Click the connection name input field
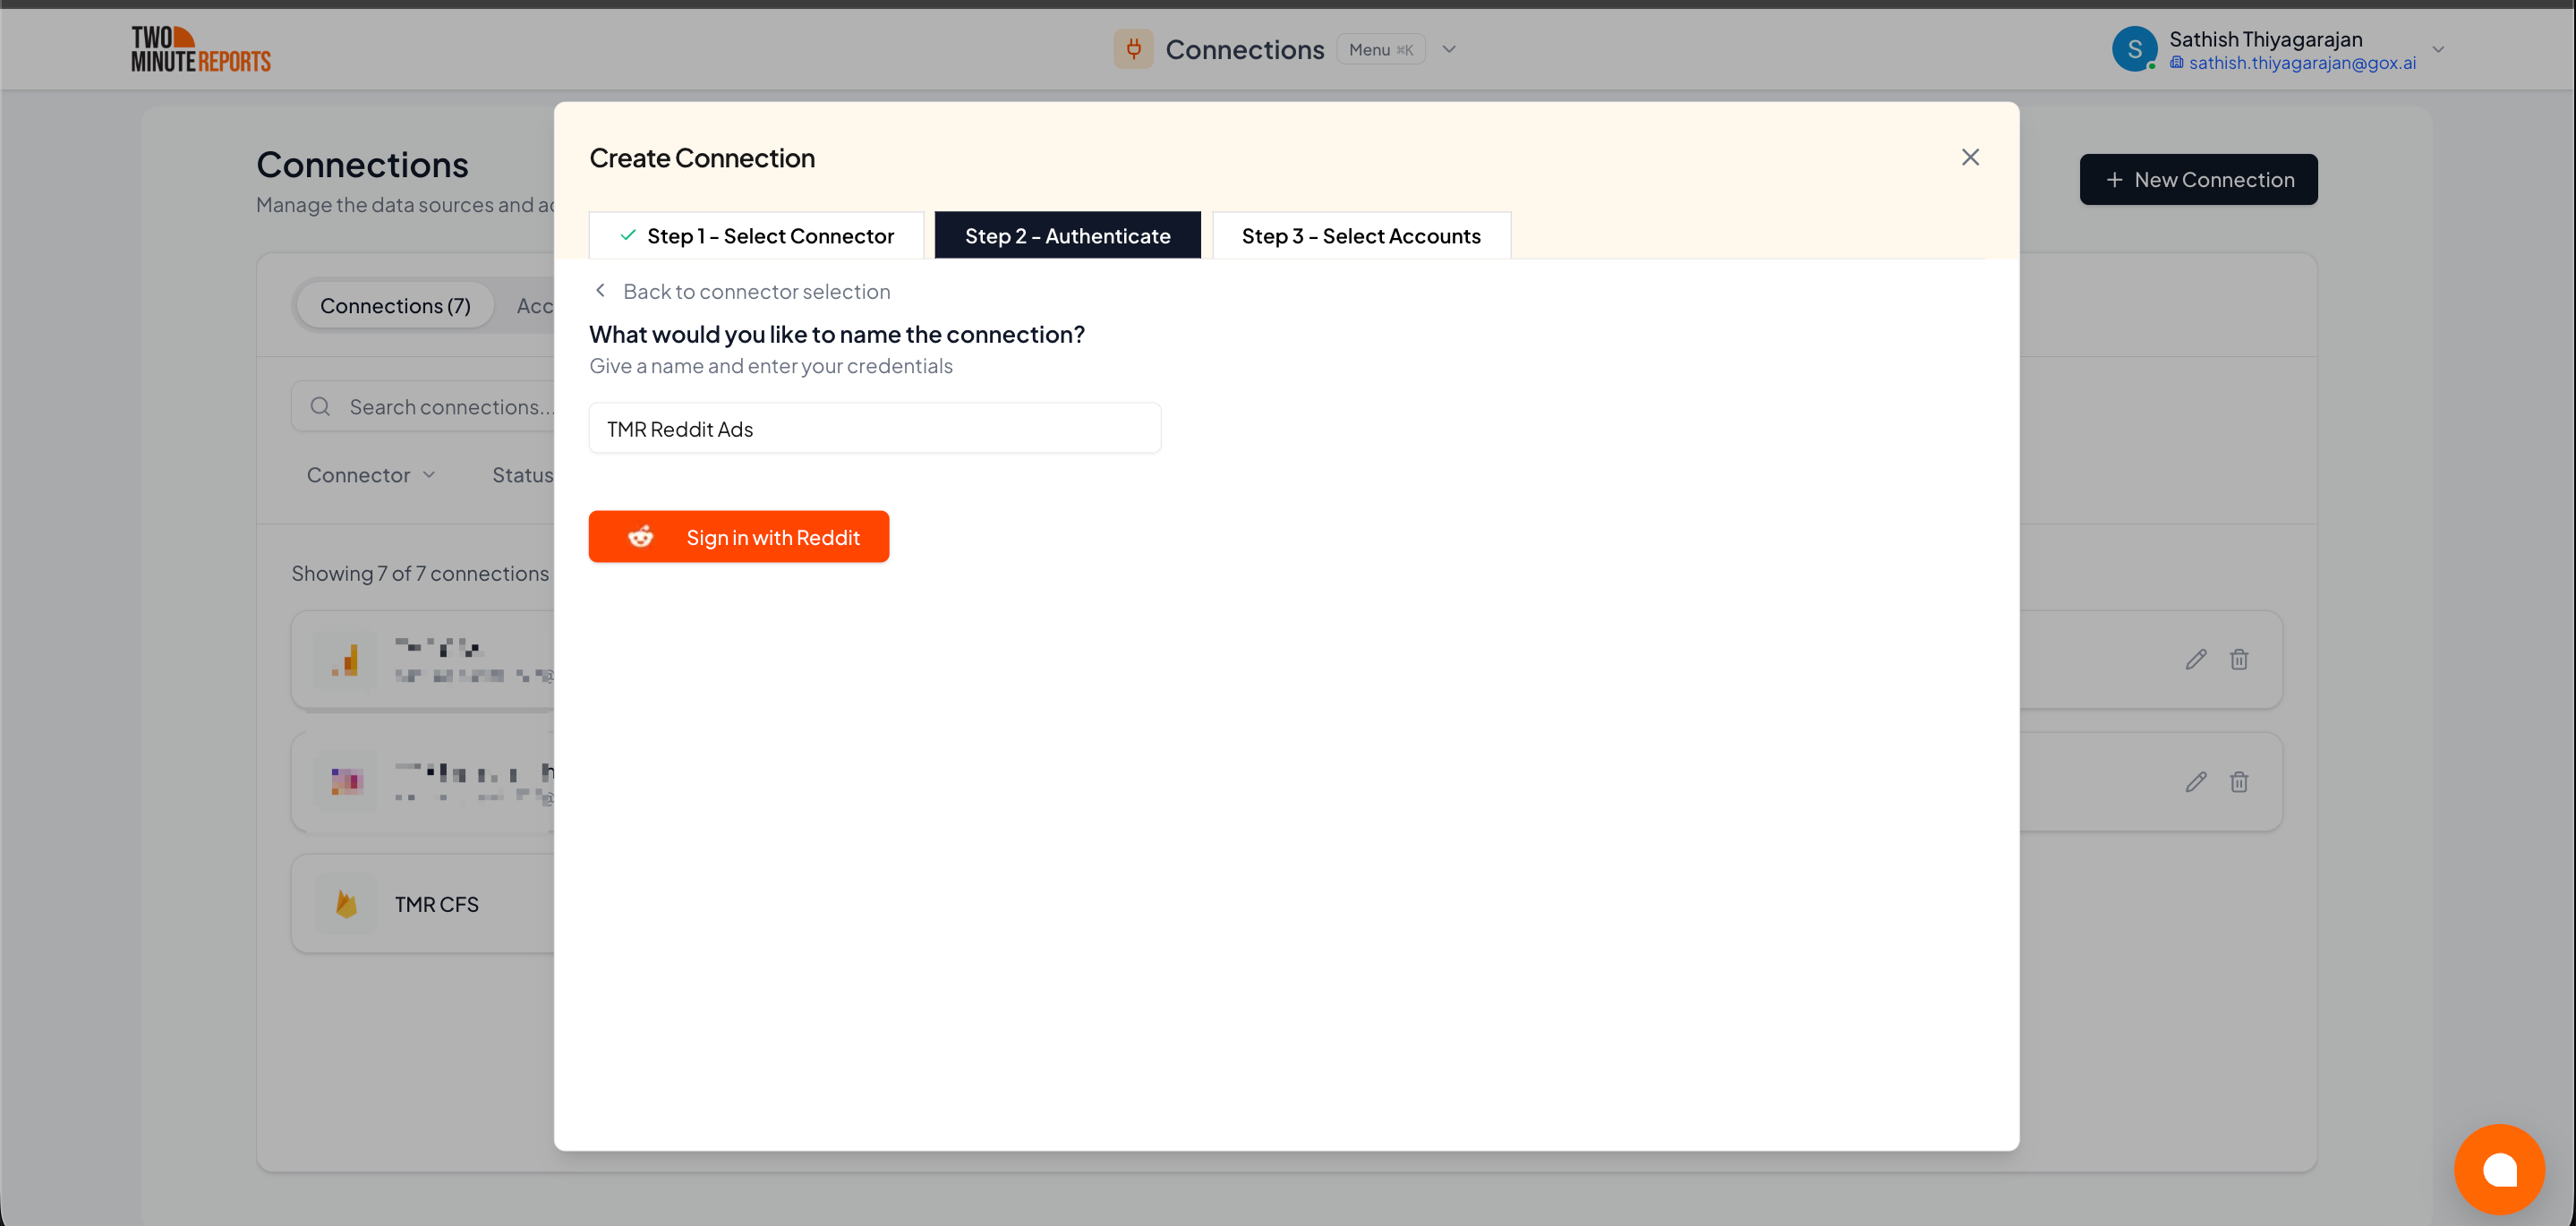 point(874,428)
